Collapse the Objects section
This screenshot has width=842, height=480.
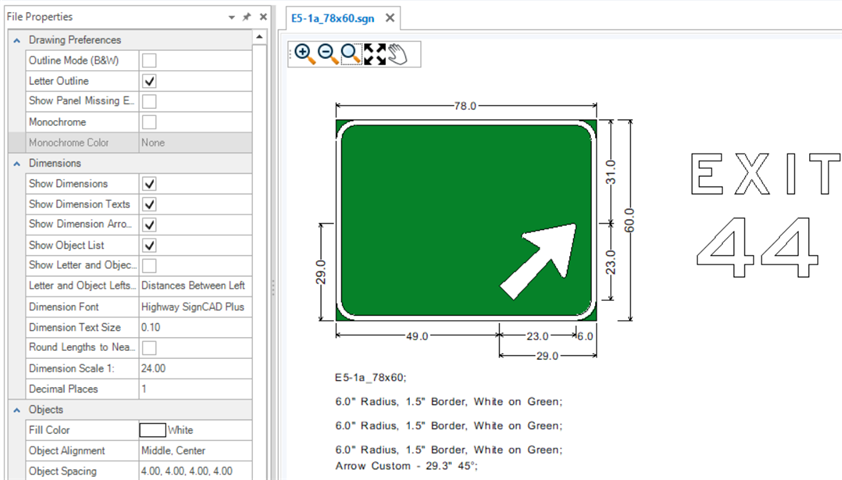click(x=17, y=410)
